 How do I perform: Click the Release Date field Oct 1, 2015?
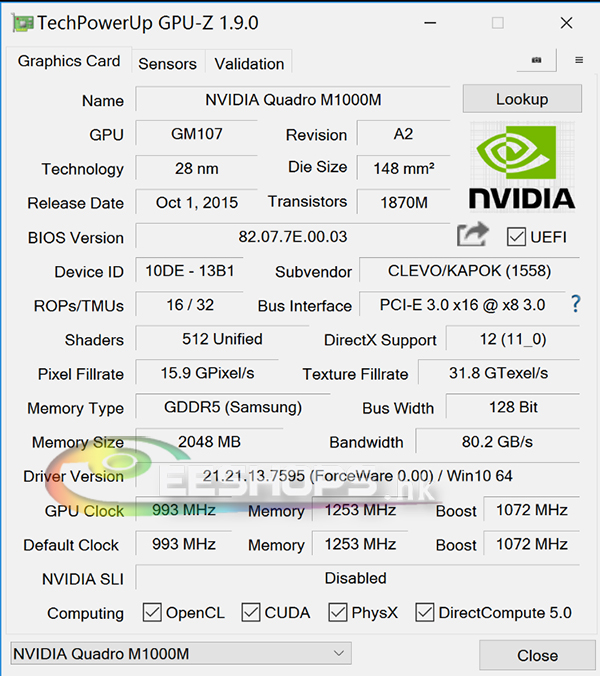pyautogui.click(x=197, y=202)
